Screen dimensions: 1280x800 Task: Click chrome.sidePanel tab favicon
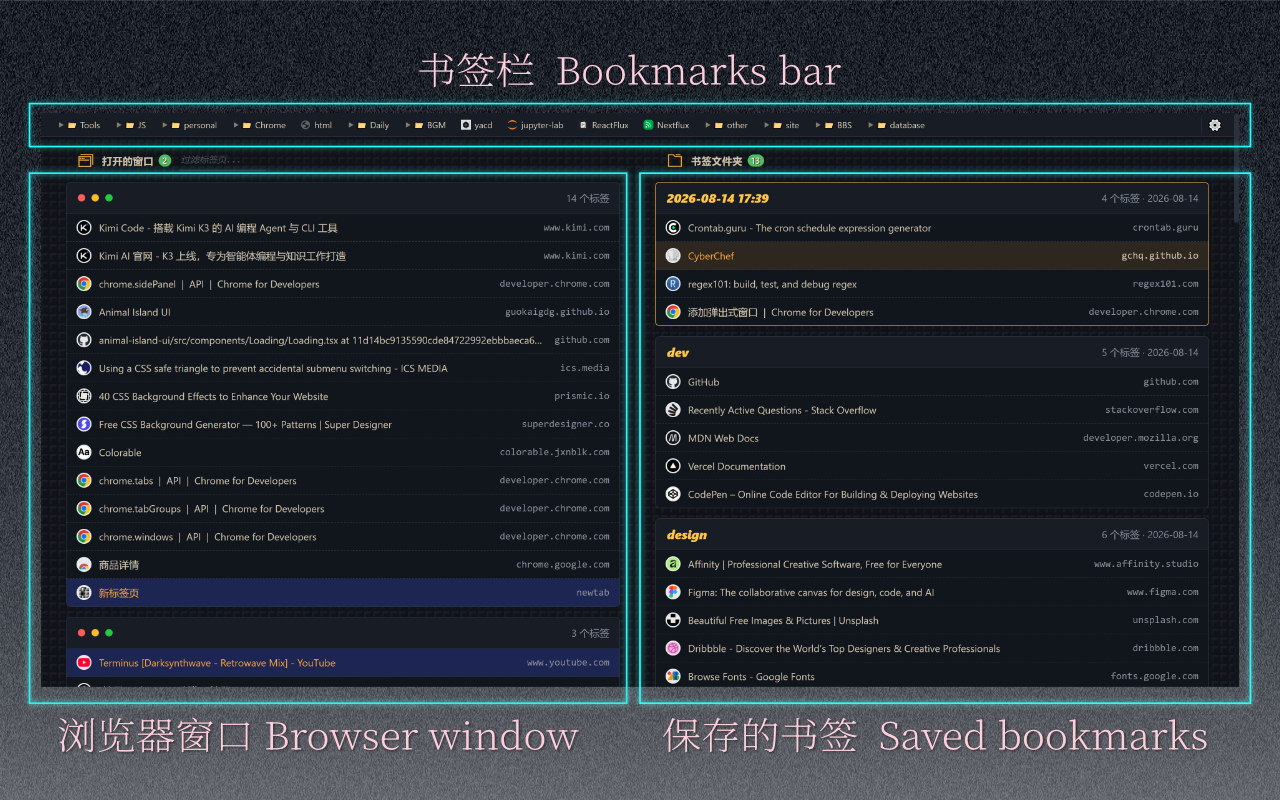click(84, 284)
